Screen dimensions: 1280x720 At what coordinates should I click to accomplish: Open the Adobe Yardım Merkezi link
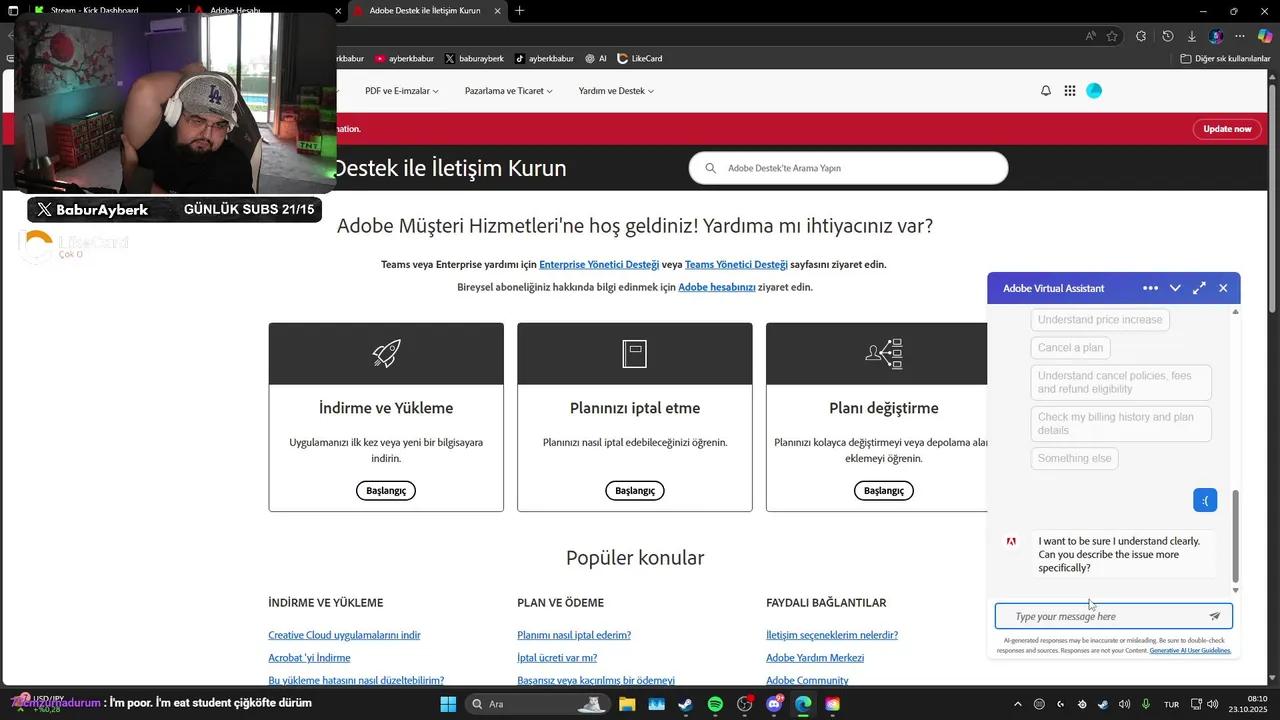(x=815, y=658)
